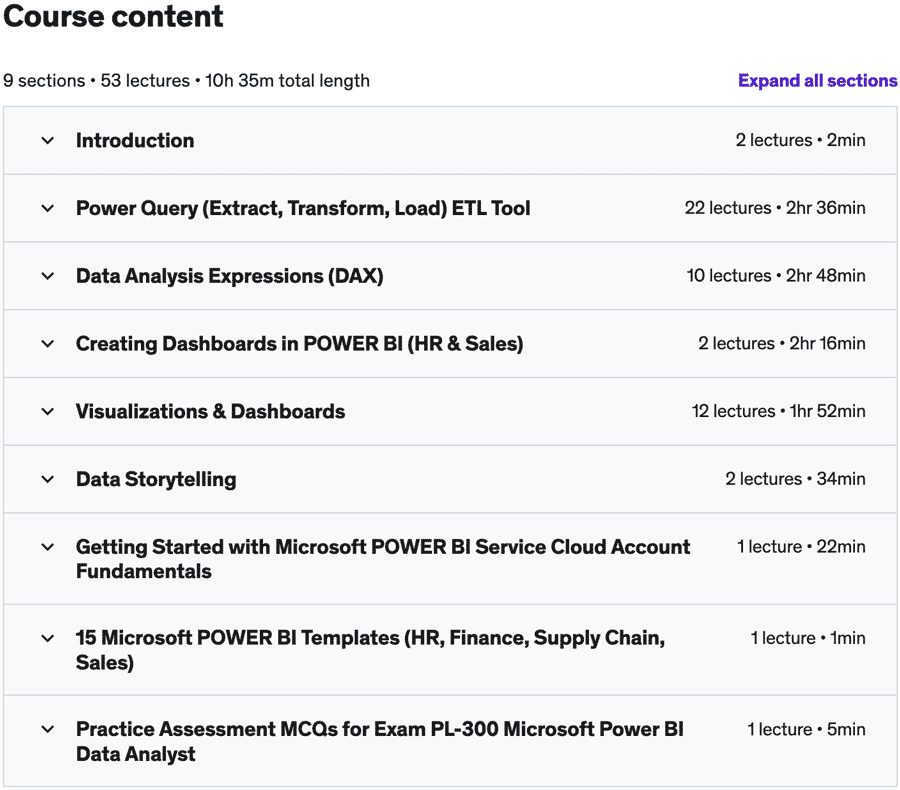Screen dimensions: 900x790
Task: Expand the Data Analysis Expressions (DAX) chevron
Action: click(x=48, y=276)
